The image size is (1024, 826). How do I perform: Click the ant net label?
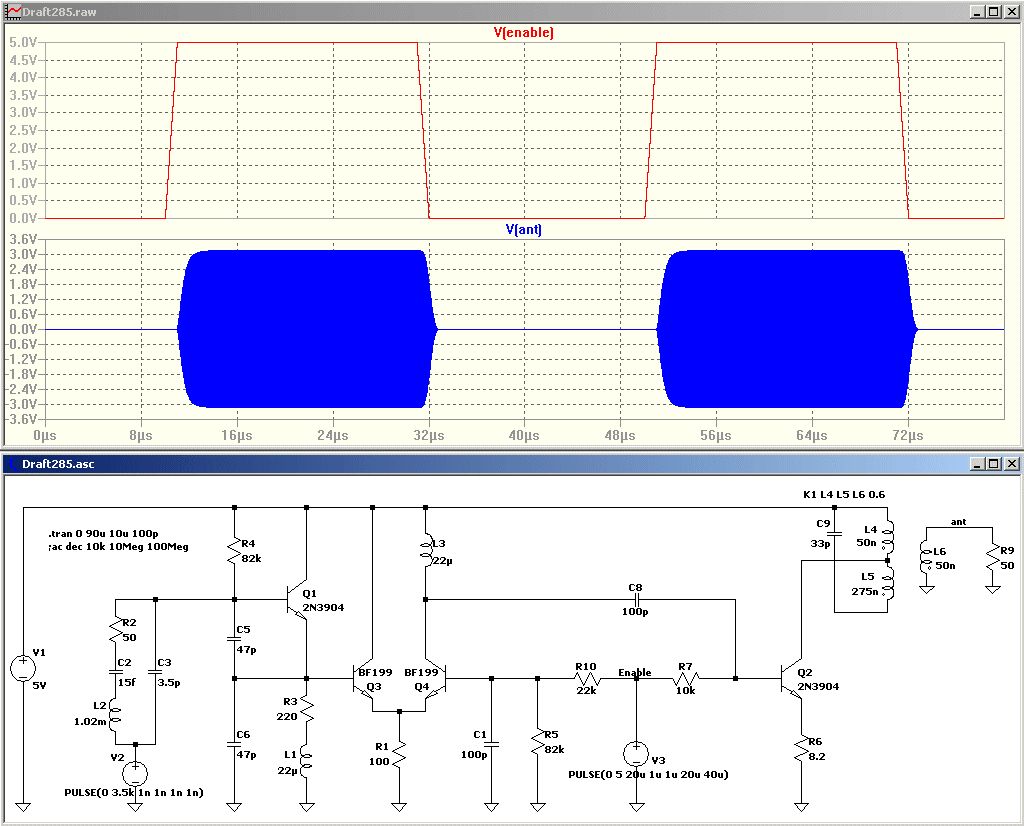(x=958, y=521)
